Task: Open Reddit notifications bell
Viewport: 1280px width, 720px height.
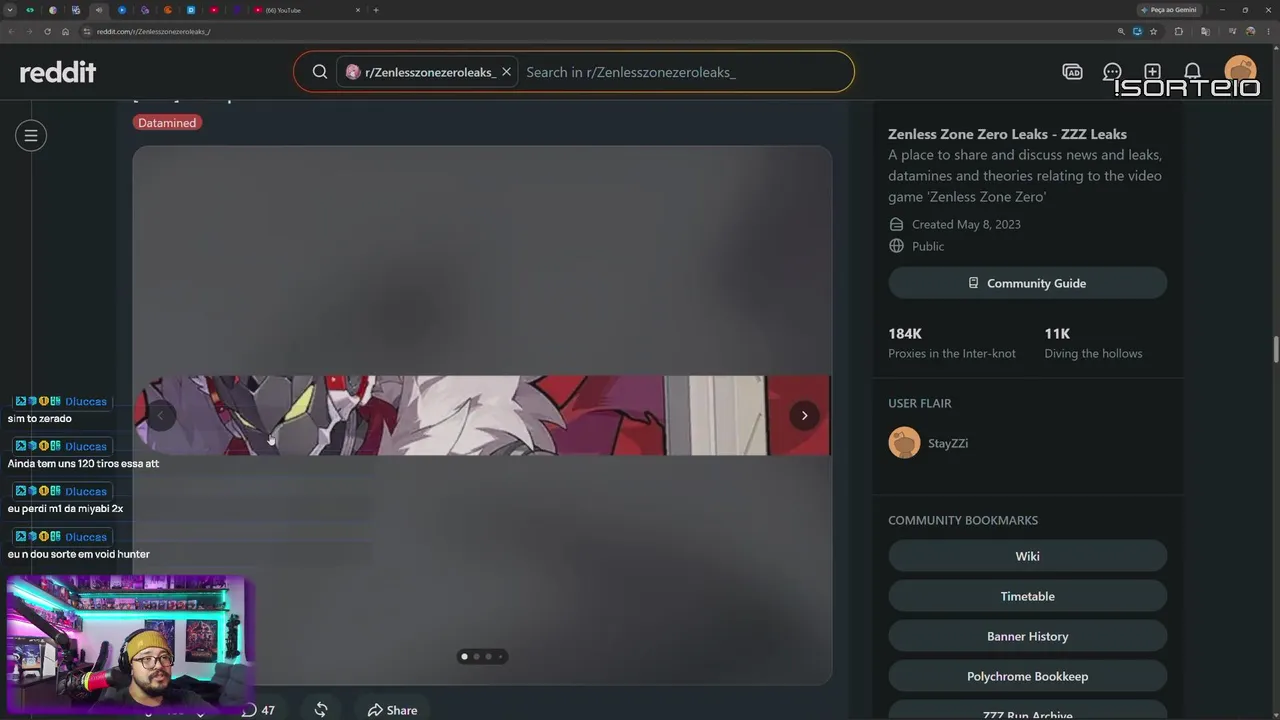Action: click(x=1192, y=72)
